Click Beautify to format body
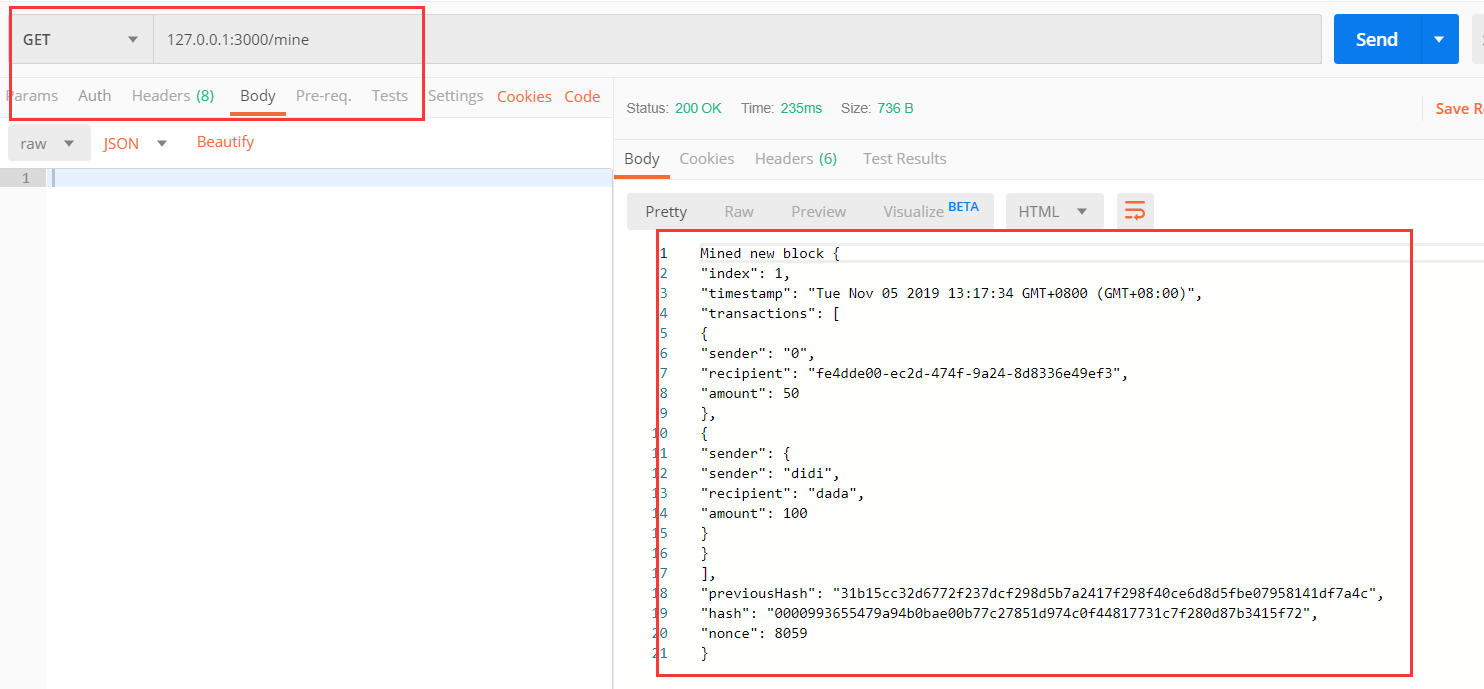 tap(225, 142)
